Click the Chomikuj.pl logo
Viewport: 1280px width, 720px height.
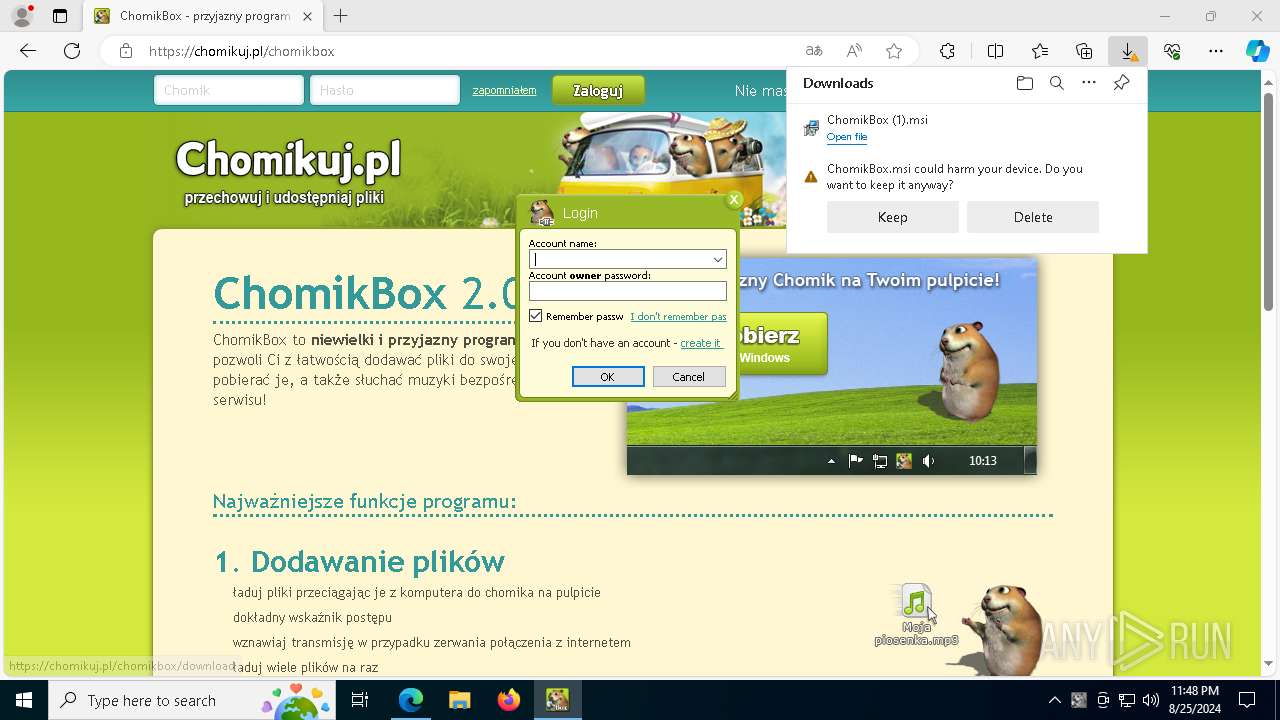click(x=288, y=160)
